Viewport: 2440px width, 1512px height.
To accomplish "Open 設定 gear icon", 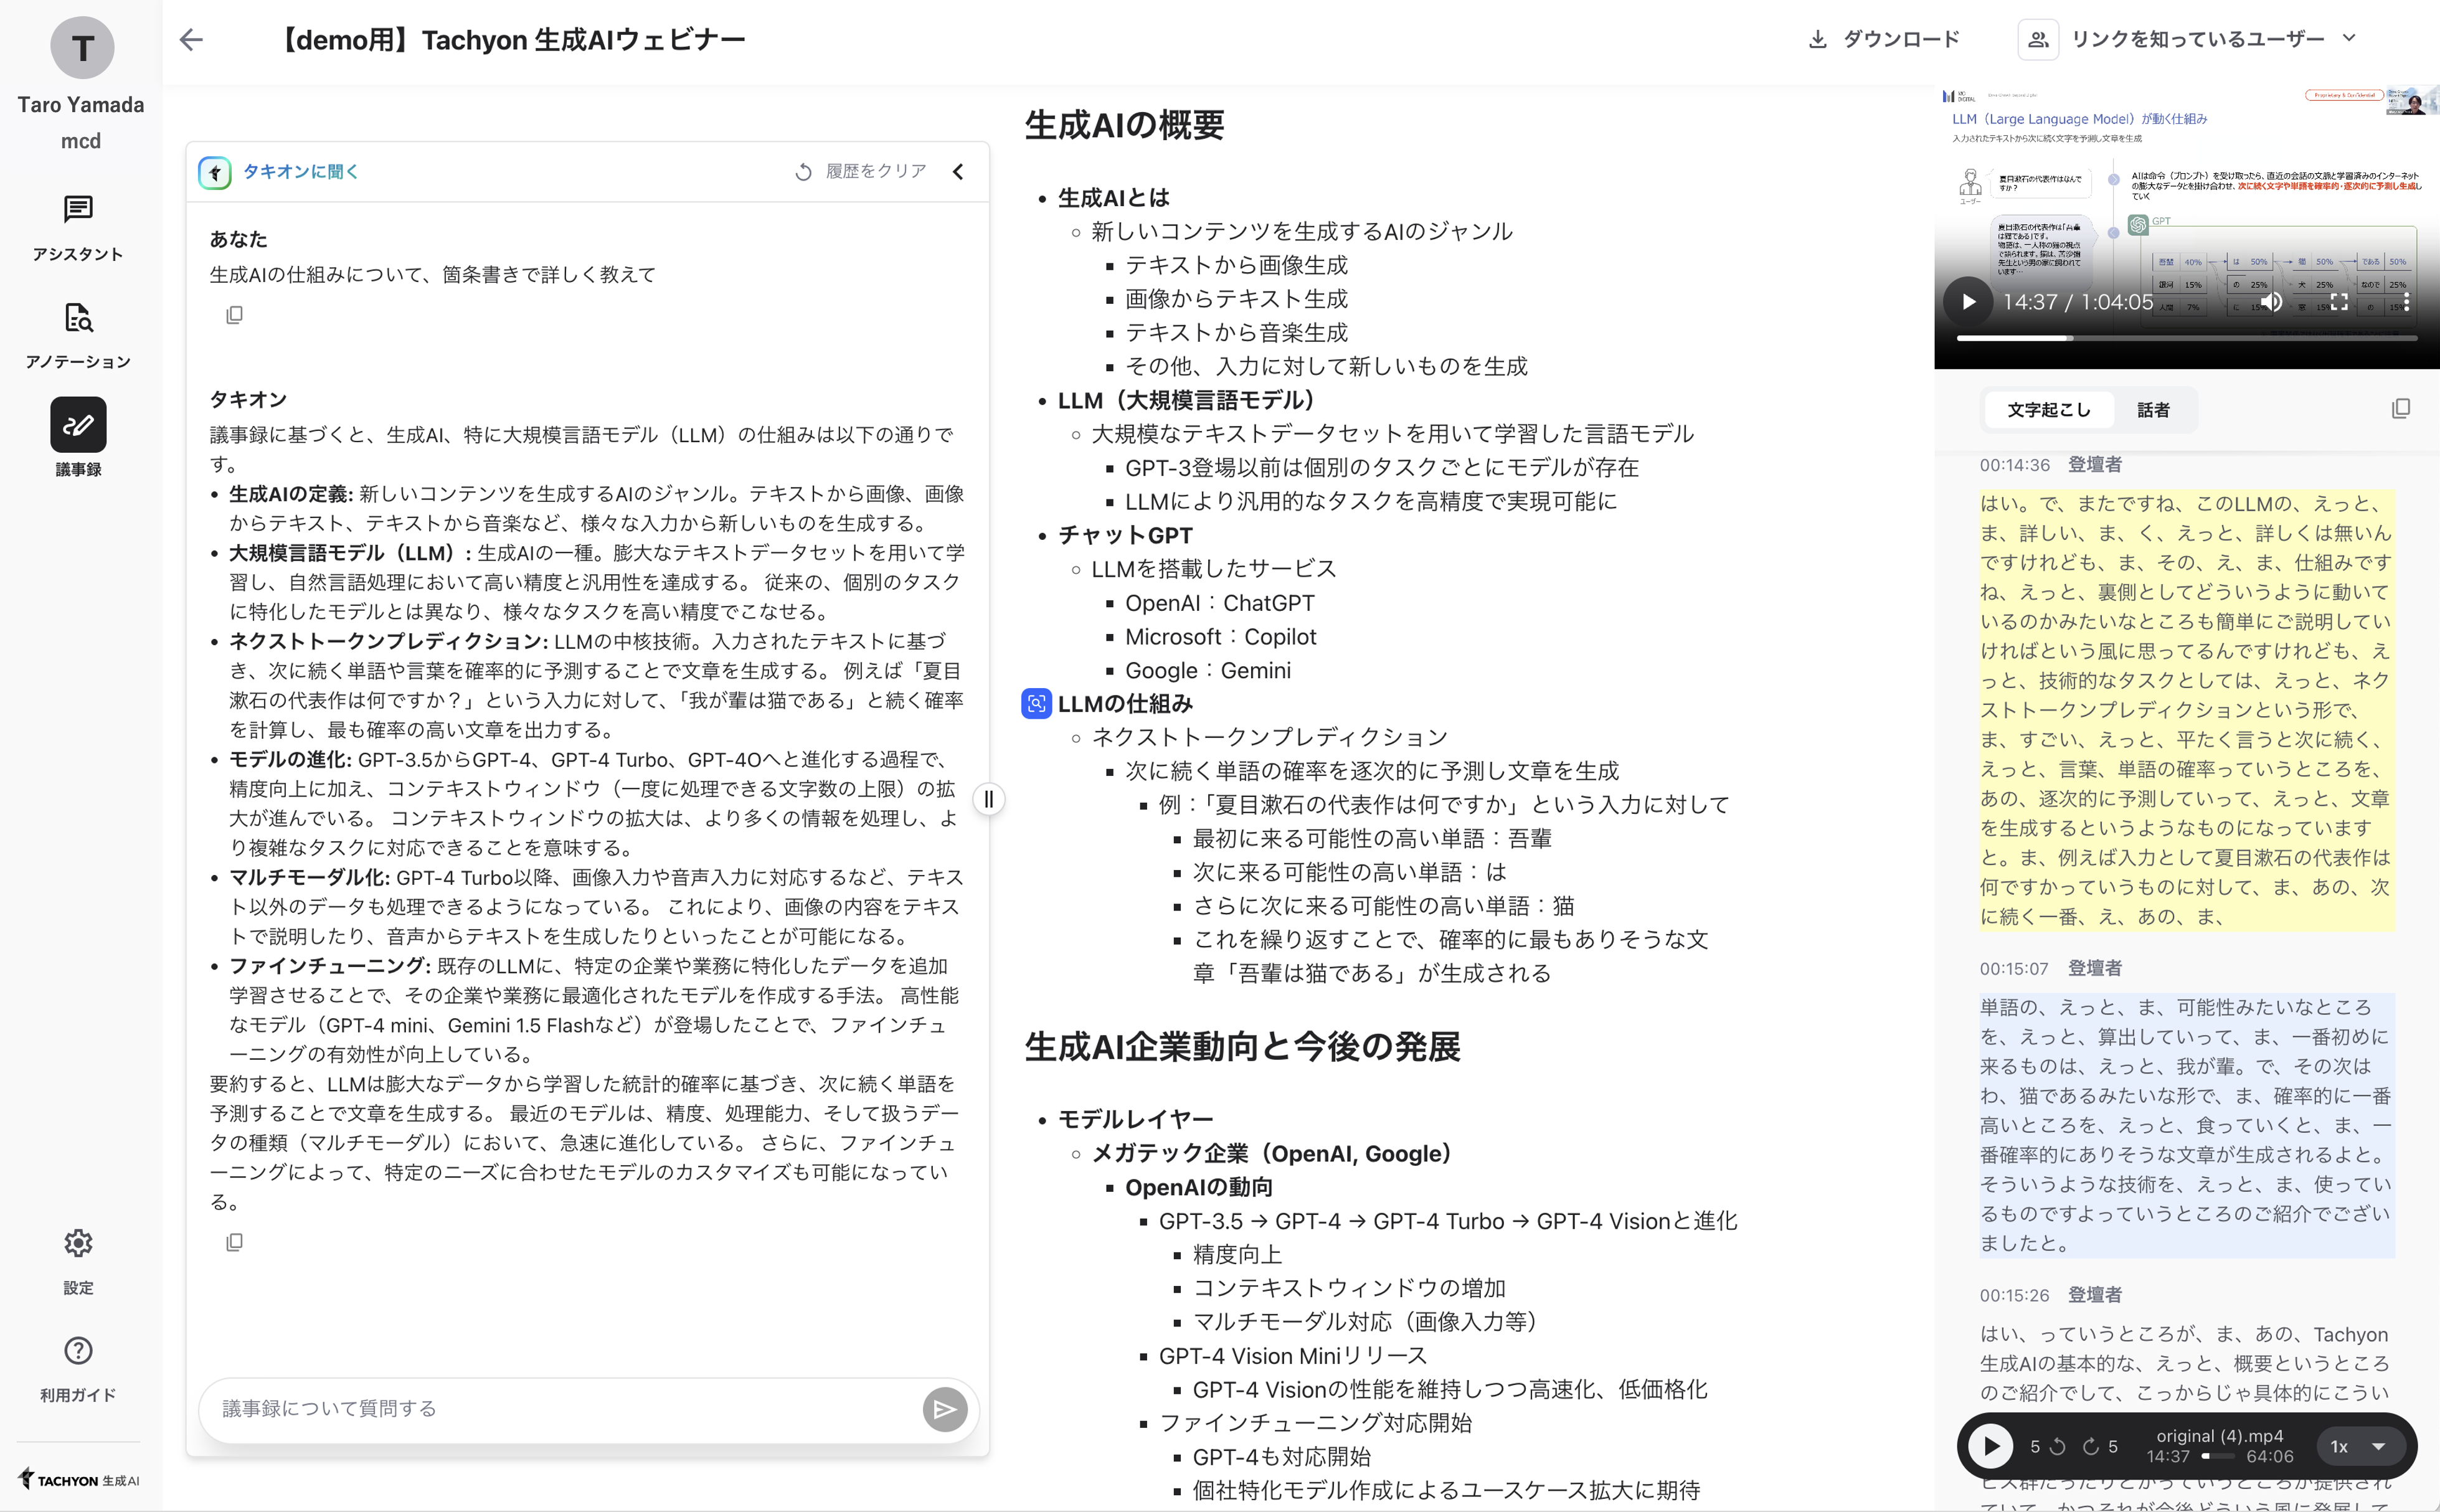I will pos(78,1243).
